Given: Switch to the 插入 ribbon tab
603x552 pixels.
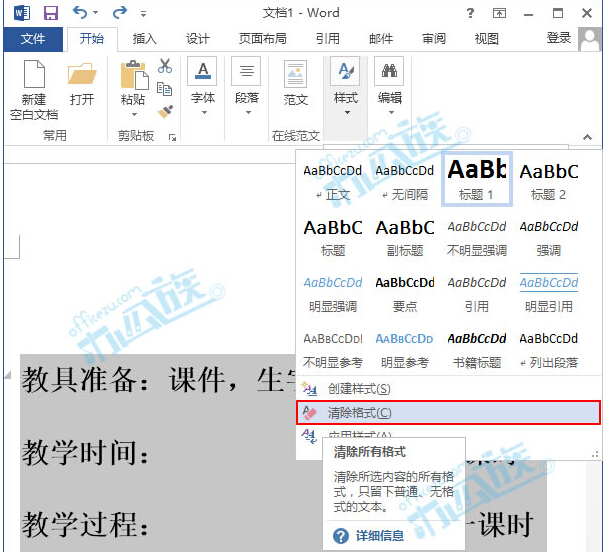Looking at the screenshot, I should [x=145, y=39].
